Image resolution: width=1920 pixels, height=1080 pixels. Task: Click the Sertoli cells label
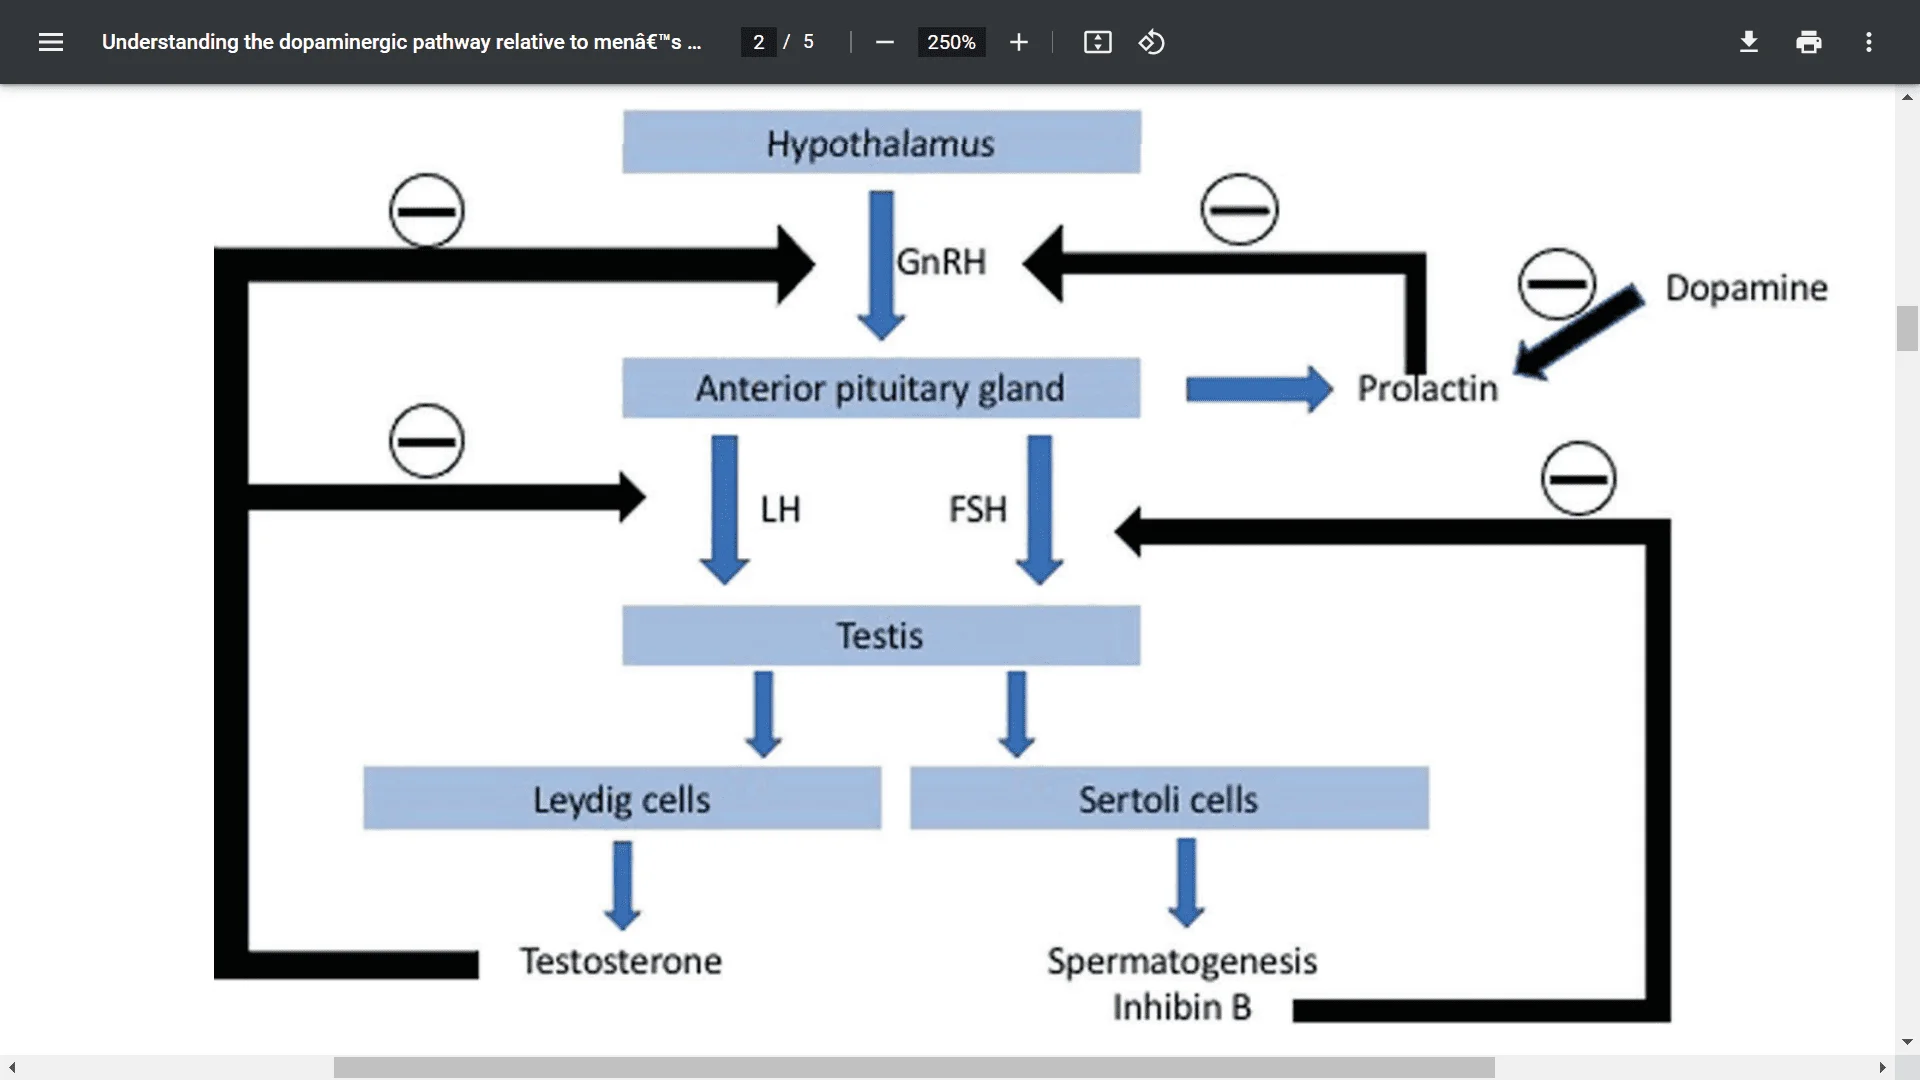(1168, 799)
